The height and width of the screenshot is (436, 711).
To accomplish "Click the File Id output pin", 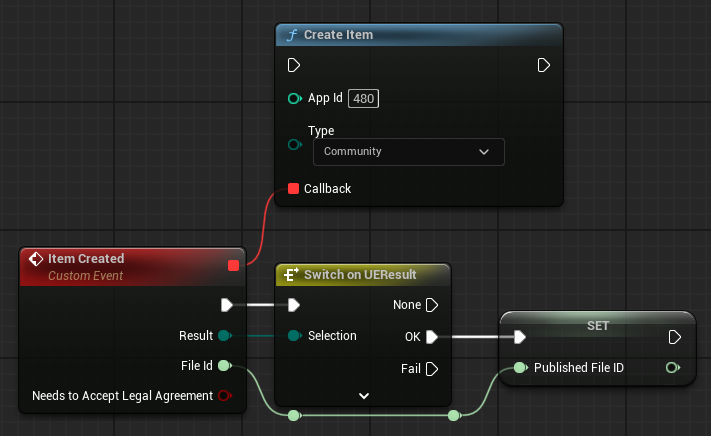I will click(x=224, y=366).
